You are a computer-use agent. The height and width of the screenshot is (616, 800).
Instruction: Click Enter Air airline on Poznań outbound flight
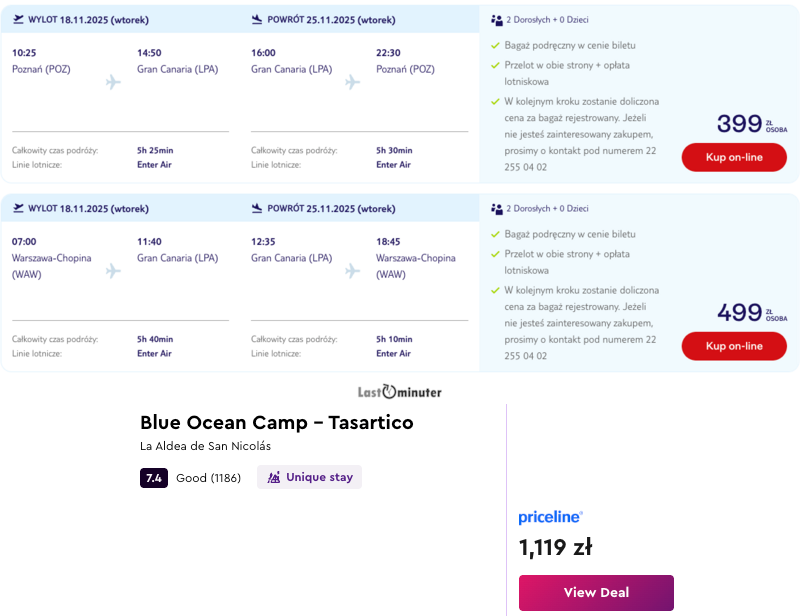[x=154, y=164]
